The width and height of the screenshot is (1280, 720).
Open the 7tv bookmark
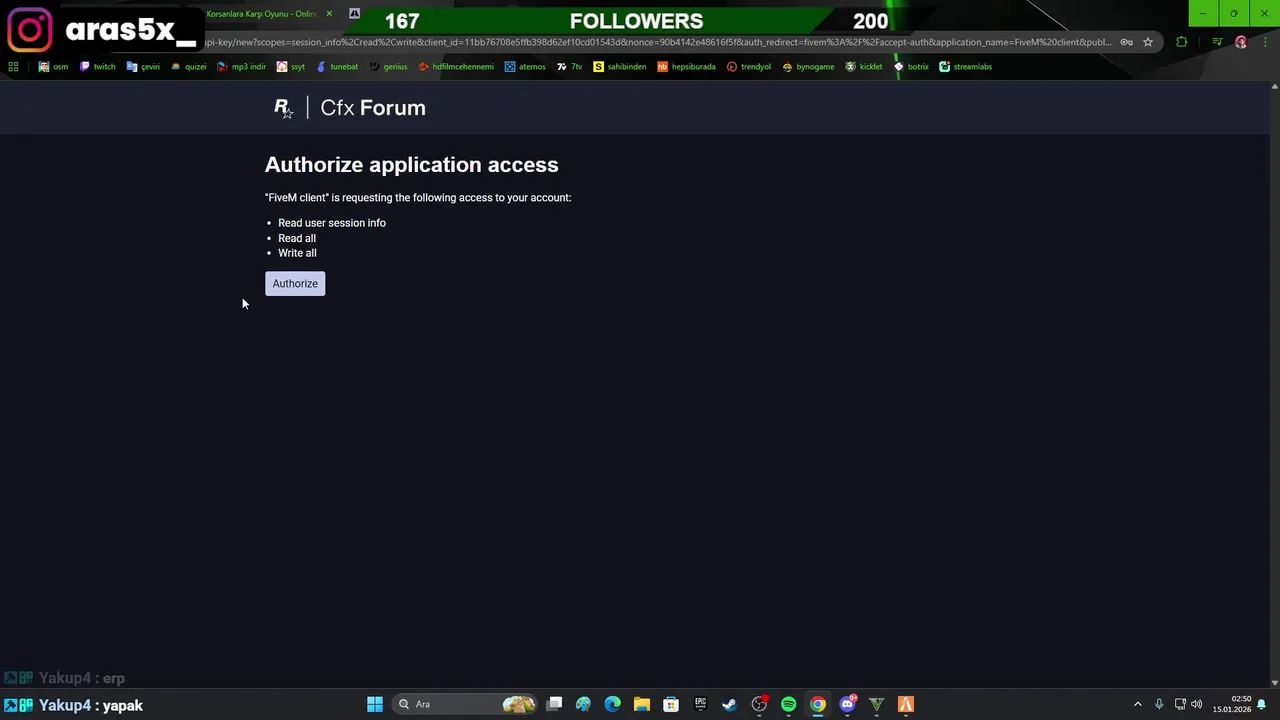[x=569, y=67]
